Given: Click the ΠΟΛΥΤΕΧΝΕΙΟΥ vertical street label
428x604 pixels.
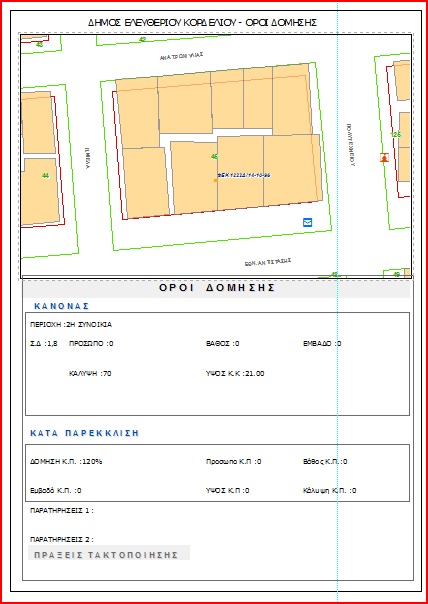Looking at the screenshot, I should click(350, 145).
